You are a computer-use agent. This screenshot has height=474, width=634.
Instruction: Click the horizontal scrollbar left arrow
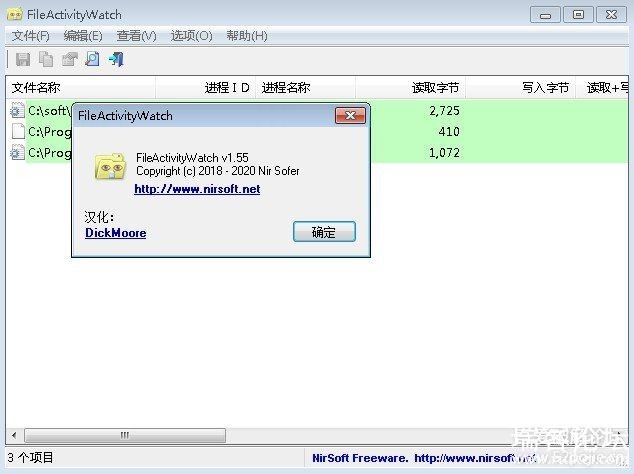coord(14,436)
